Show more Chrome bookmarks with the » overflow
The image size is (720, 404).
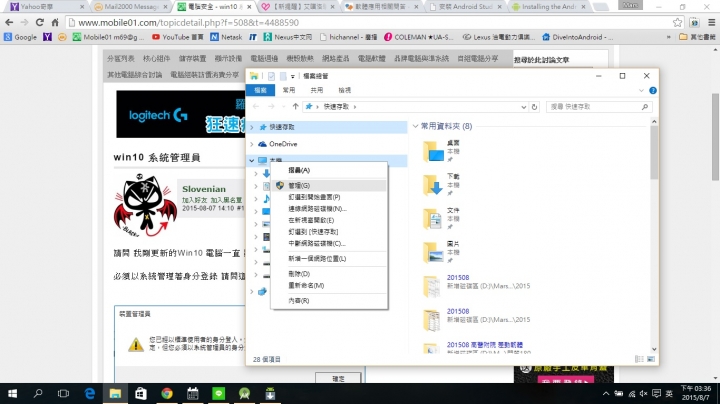pyautogui.click(x=669, y=37)
